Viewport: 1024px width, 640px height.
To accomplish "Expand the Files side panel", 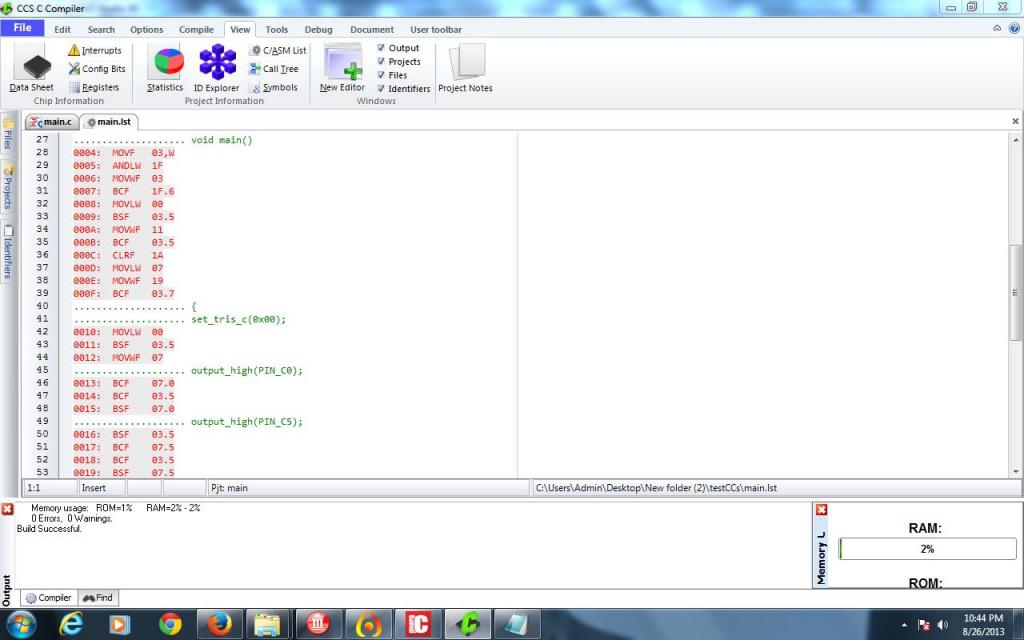I will [x=8, y=135].
